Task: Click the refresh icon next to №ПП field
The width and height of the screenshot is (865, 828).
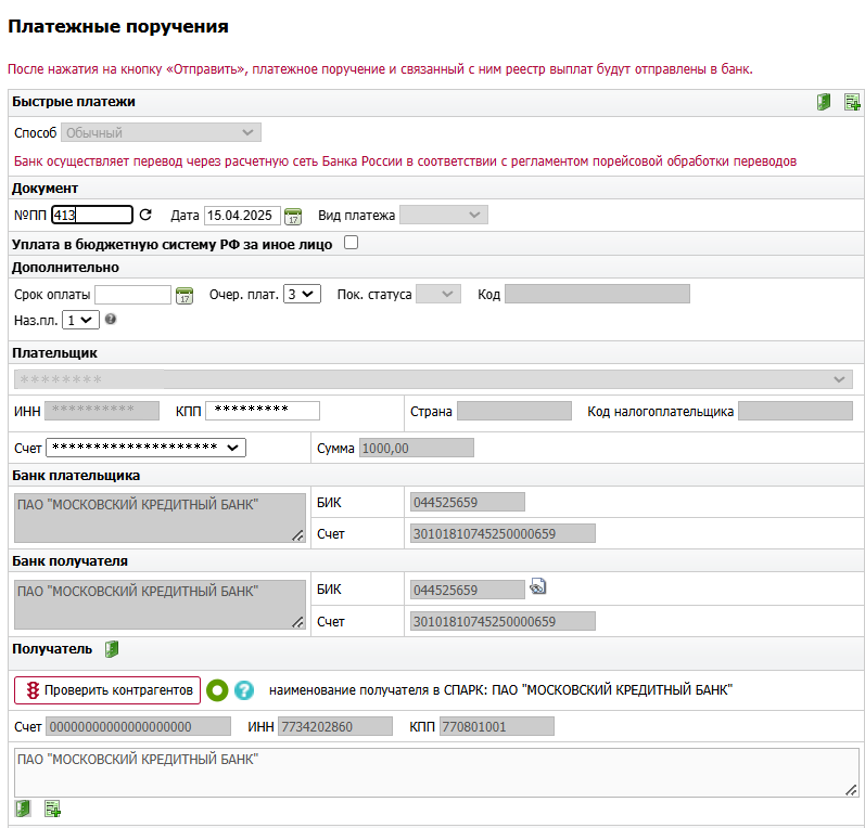Action: (x=145, y=215)
